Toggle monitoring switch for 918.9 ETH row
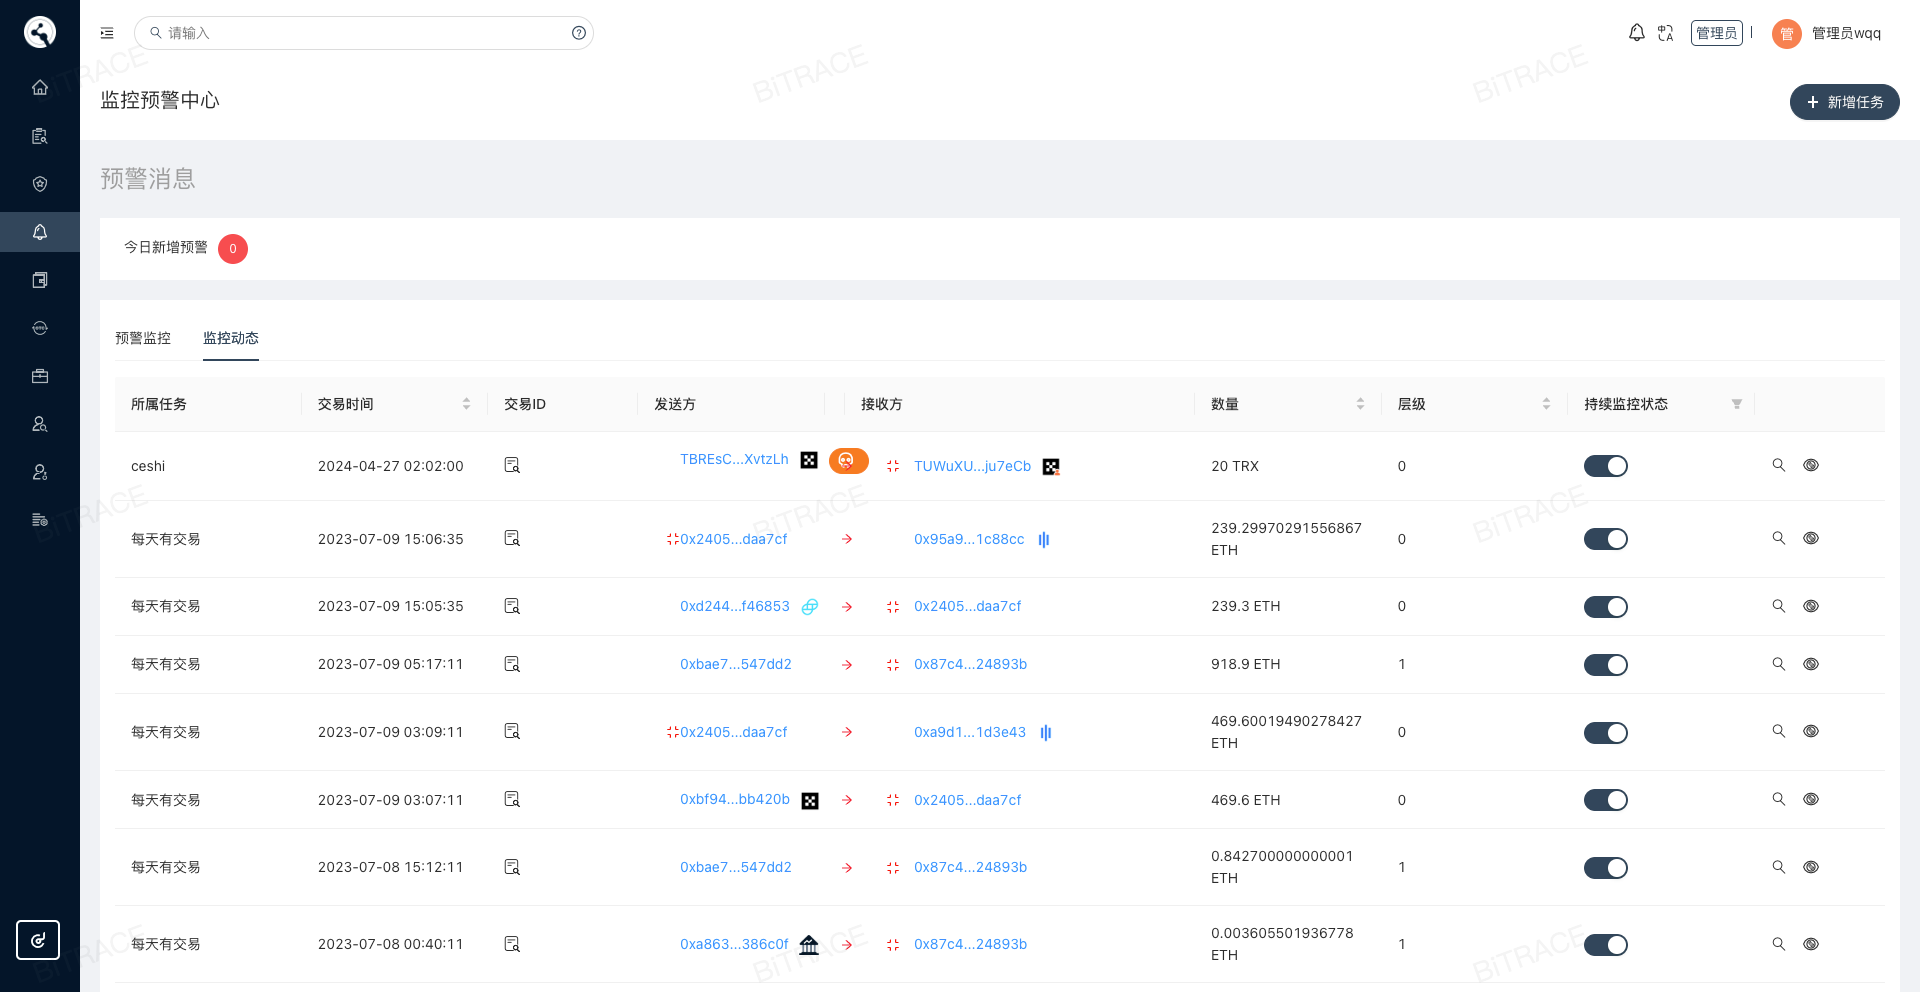This screenshot has height=992, width=1920. click(1606, 665)
